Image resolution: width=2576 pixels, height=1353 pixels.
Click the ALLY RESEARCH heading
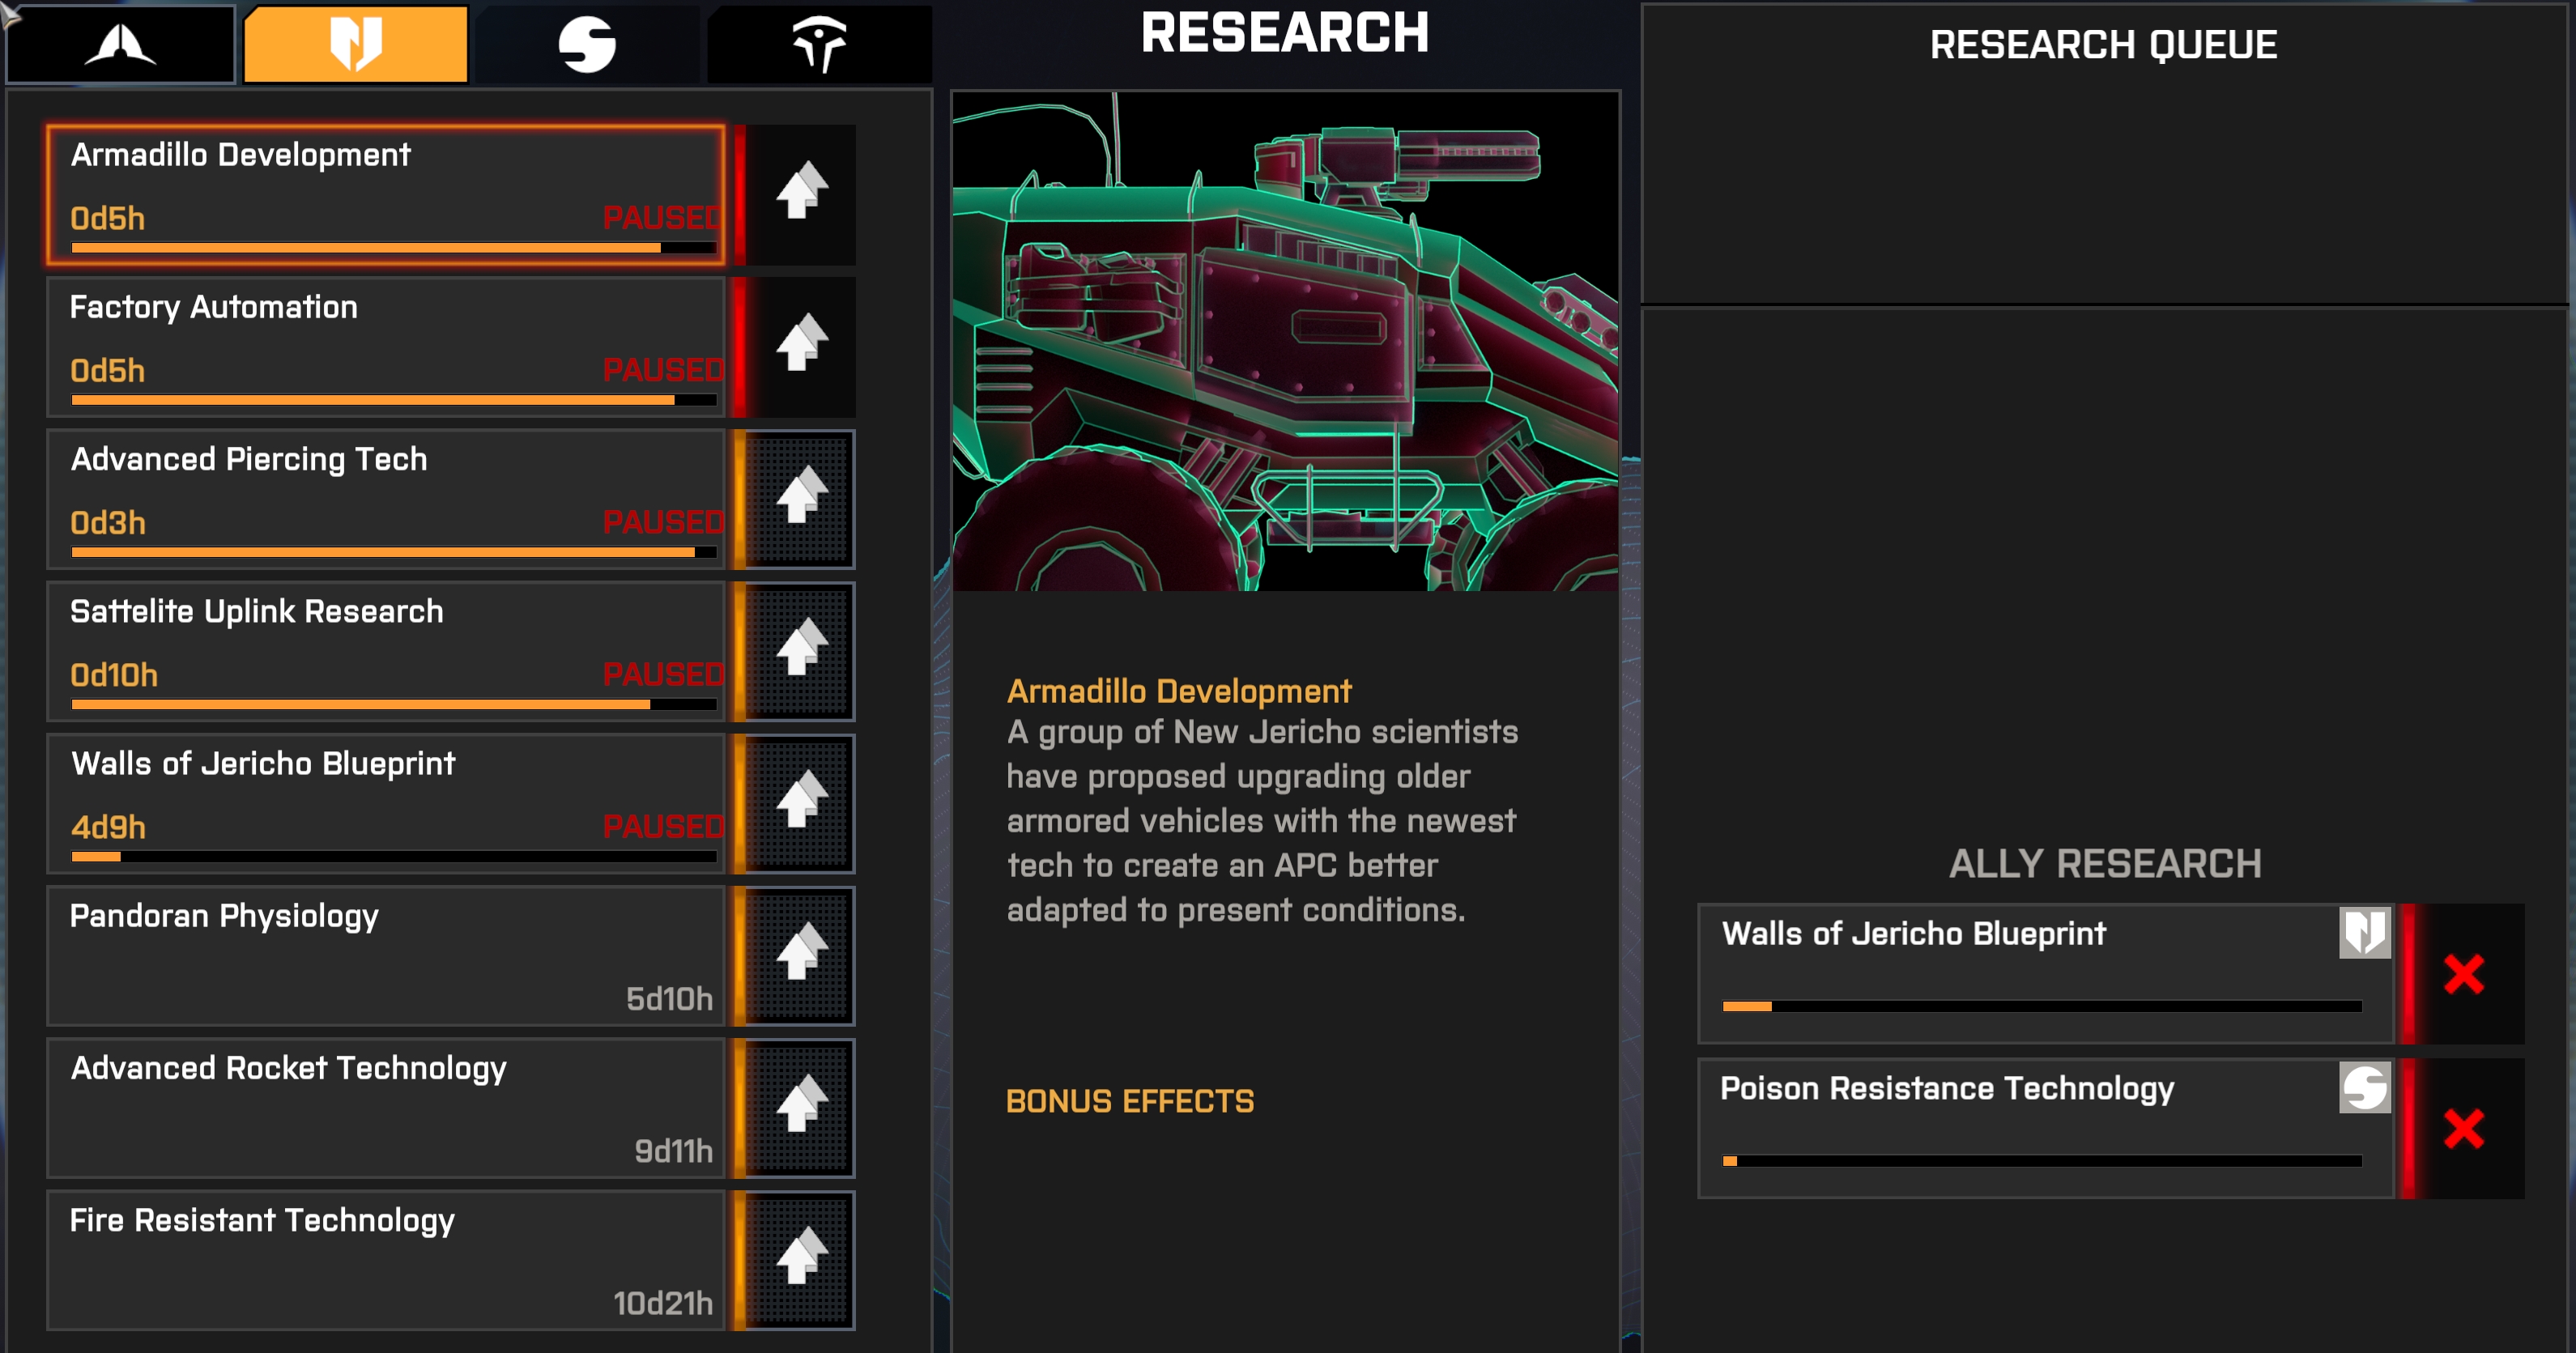pyautogui.click(x=2105, y=864)
